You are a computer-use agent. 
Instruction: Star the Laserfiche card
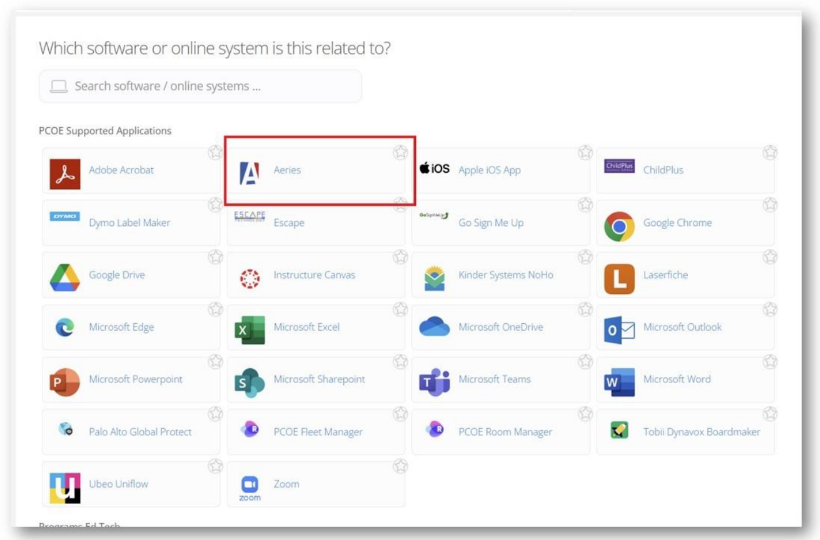(770, 257)
